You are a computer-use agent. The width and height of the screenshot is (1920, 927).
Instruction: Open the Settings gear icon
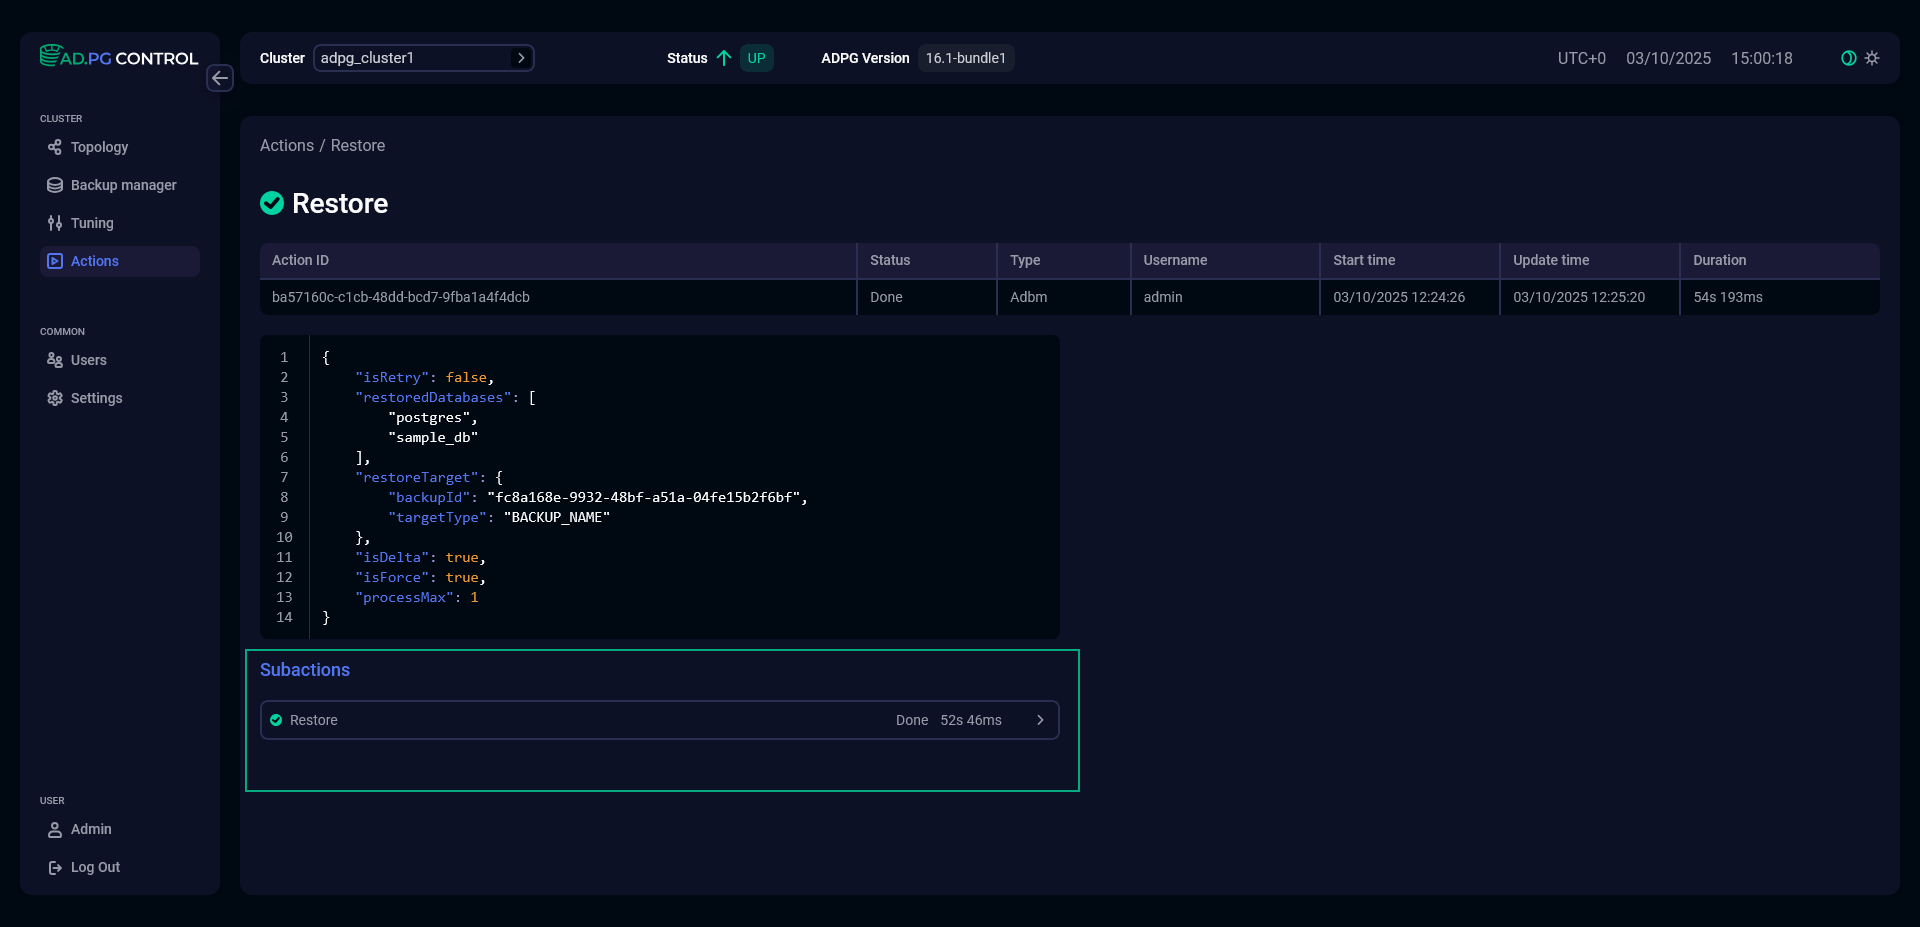pos(55,398)
